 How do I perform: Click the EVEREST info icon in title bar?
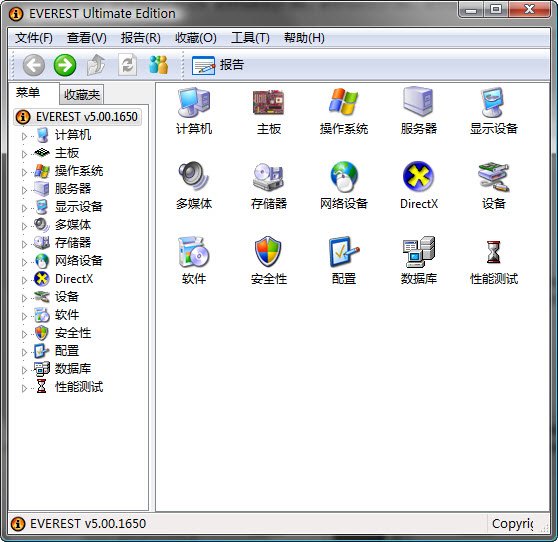16,14
